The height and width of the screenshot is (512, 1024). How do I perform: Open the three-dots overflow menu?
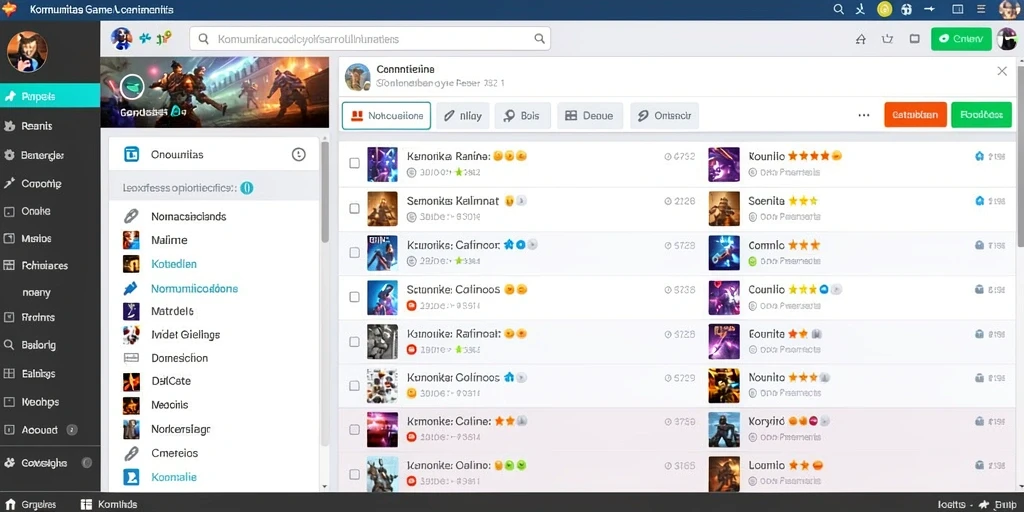[x=864, y=115]
